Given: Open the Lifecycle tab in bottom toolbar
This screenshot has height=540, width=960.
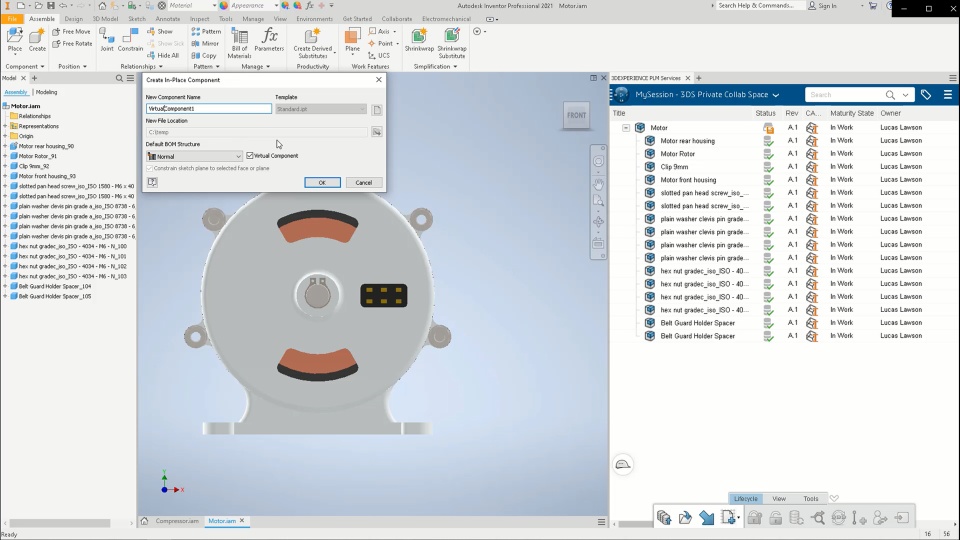Looking at the screenshot, I should click(x=745, y=498).
